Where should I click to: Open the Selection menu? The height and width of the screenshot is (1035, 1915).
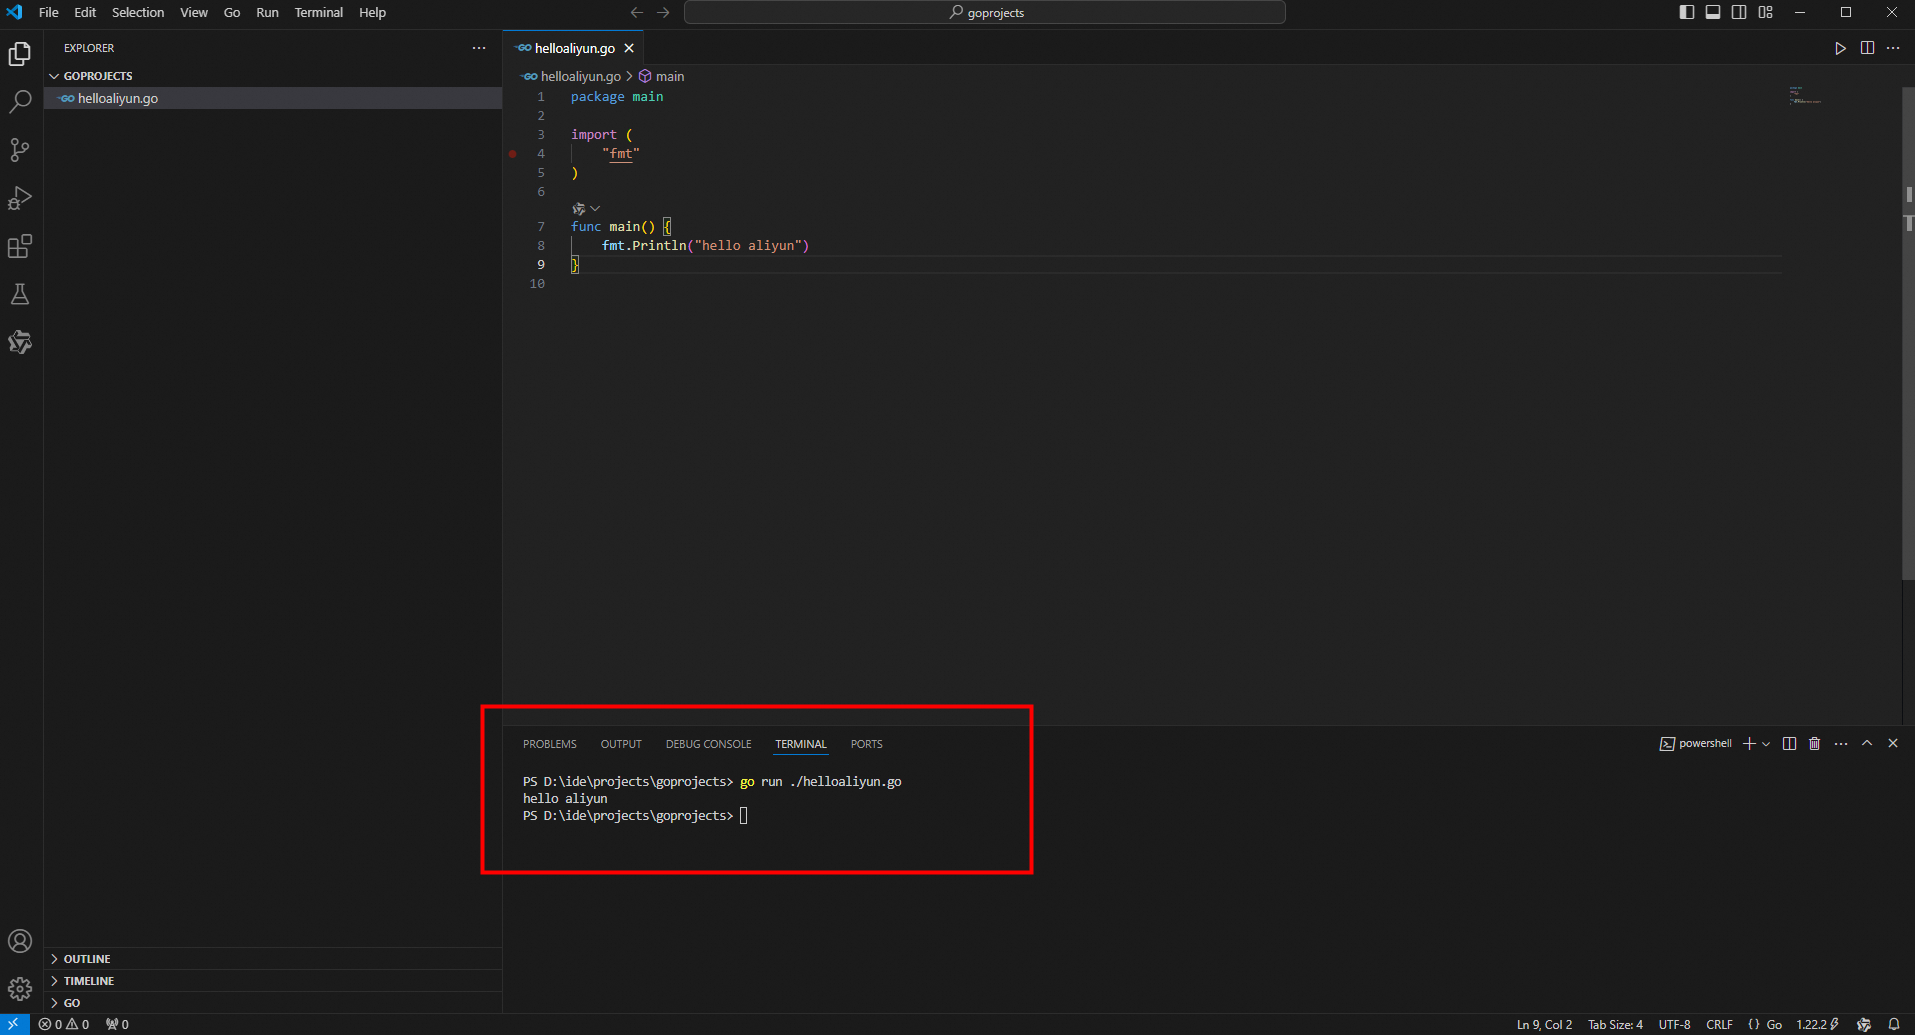point(138,12)
